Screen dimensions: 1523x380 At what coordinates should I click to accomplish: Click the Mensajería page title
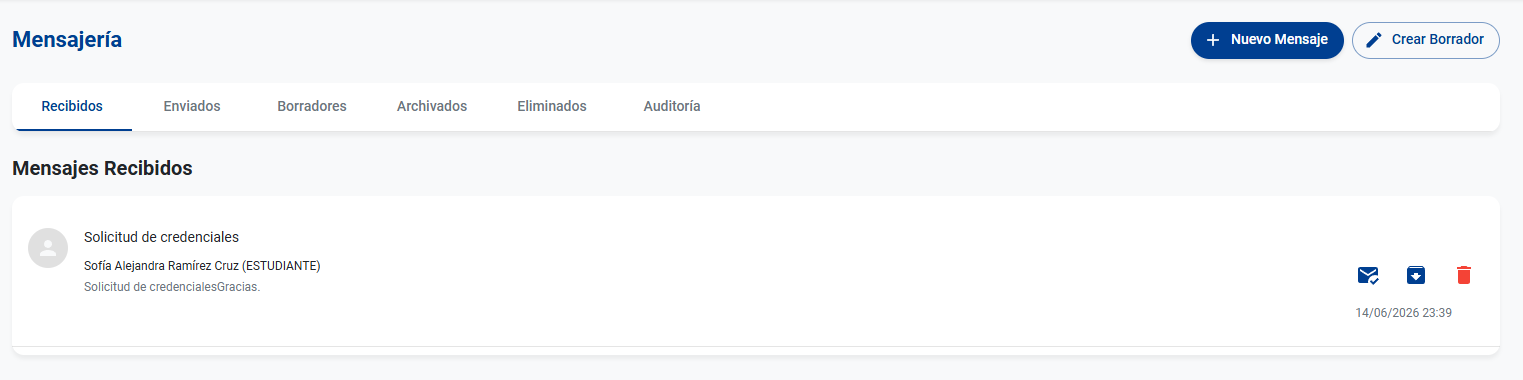point(67,40)
